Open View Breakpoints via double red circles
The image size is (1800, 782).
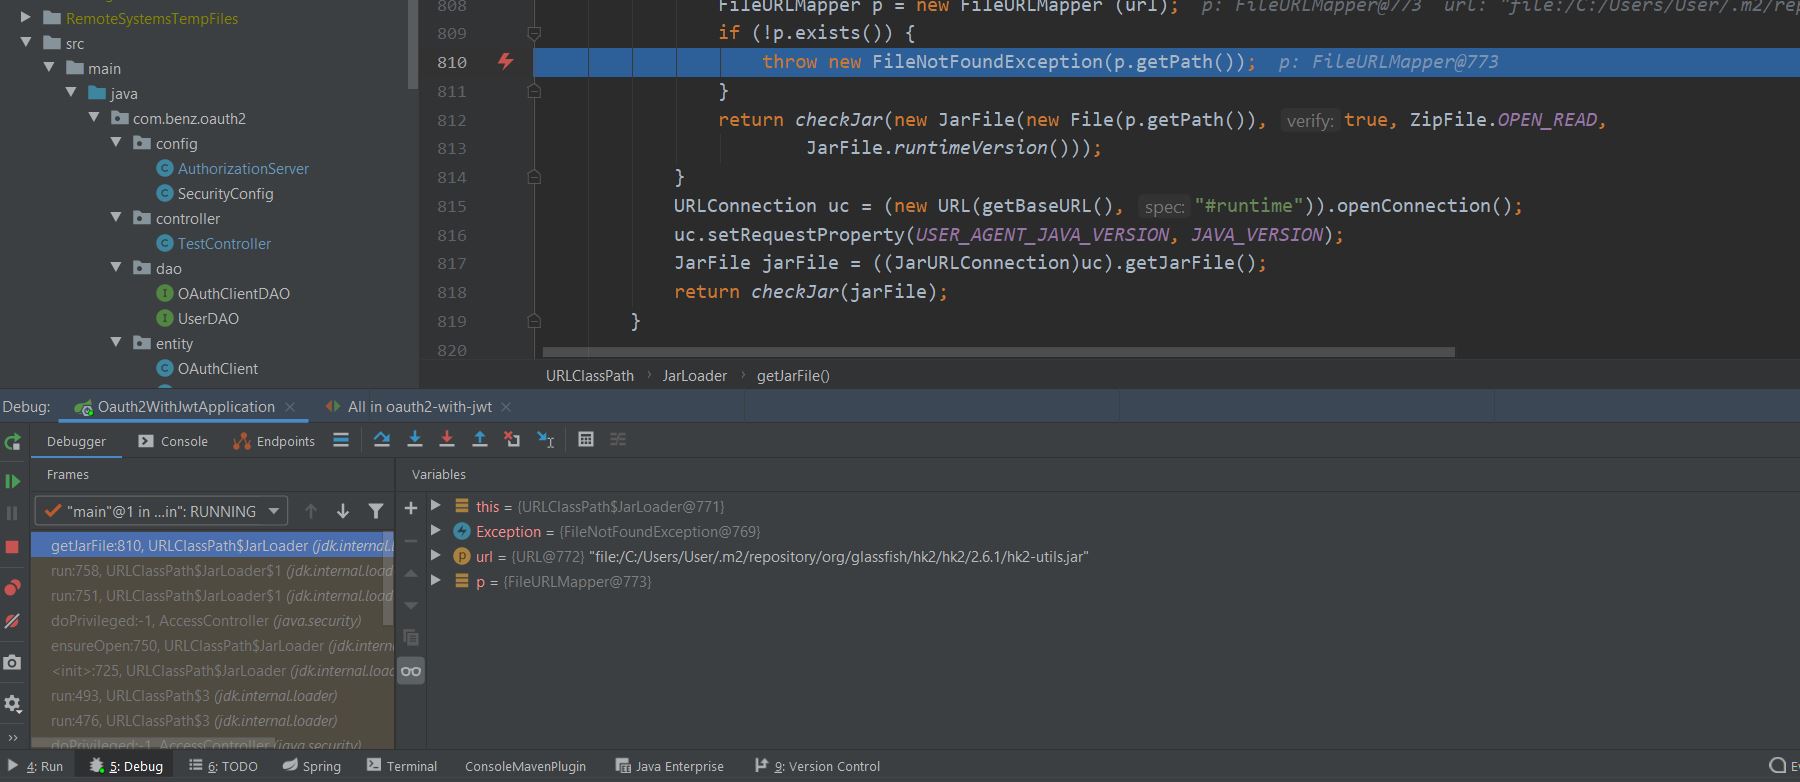[x=12, y=587]
